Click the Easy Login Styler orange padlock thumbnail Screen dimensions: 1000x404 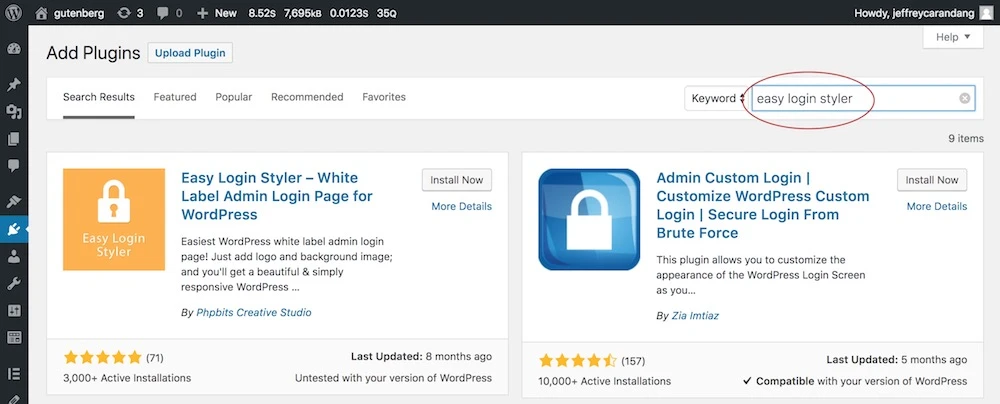114,220
